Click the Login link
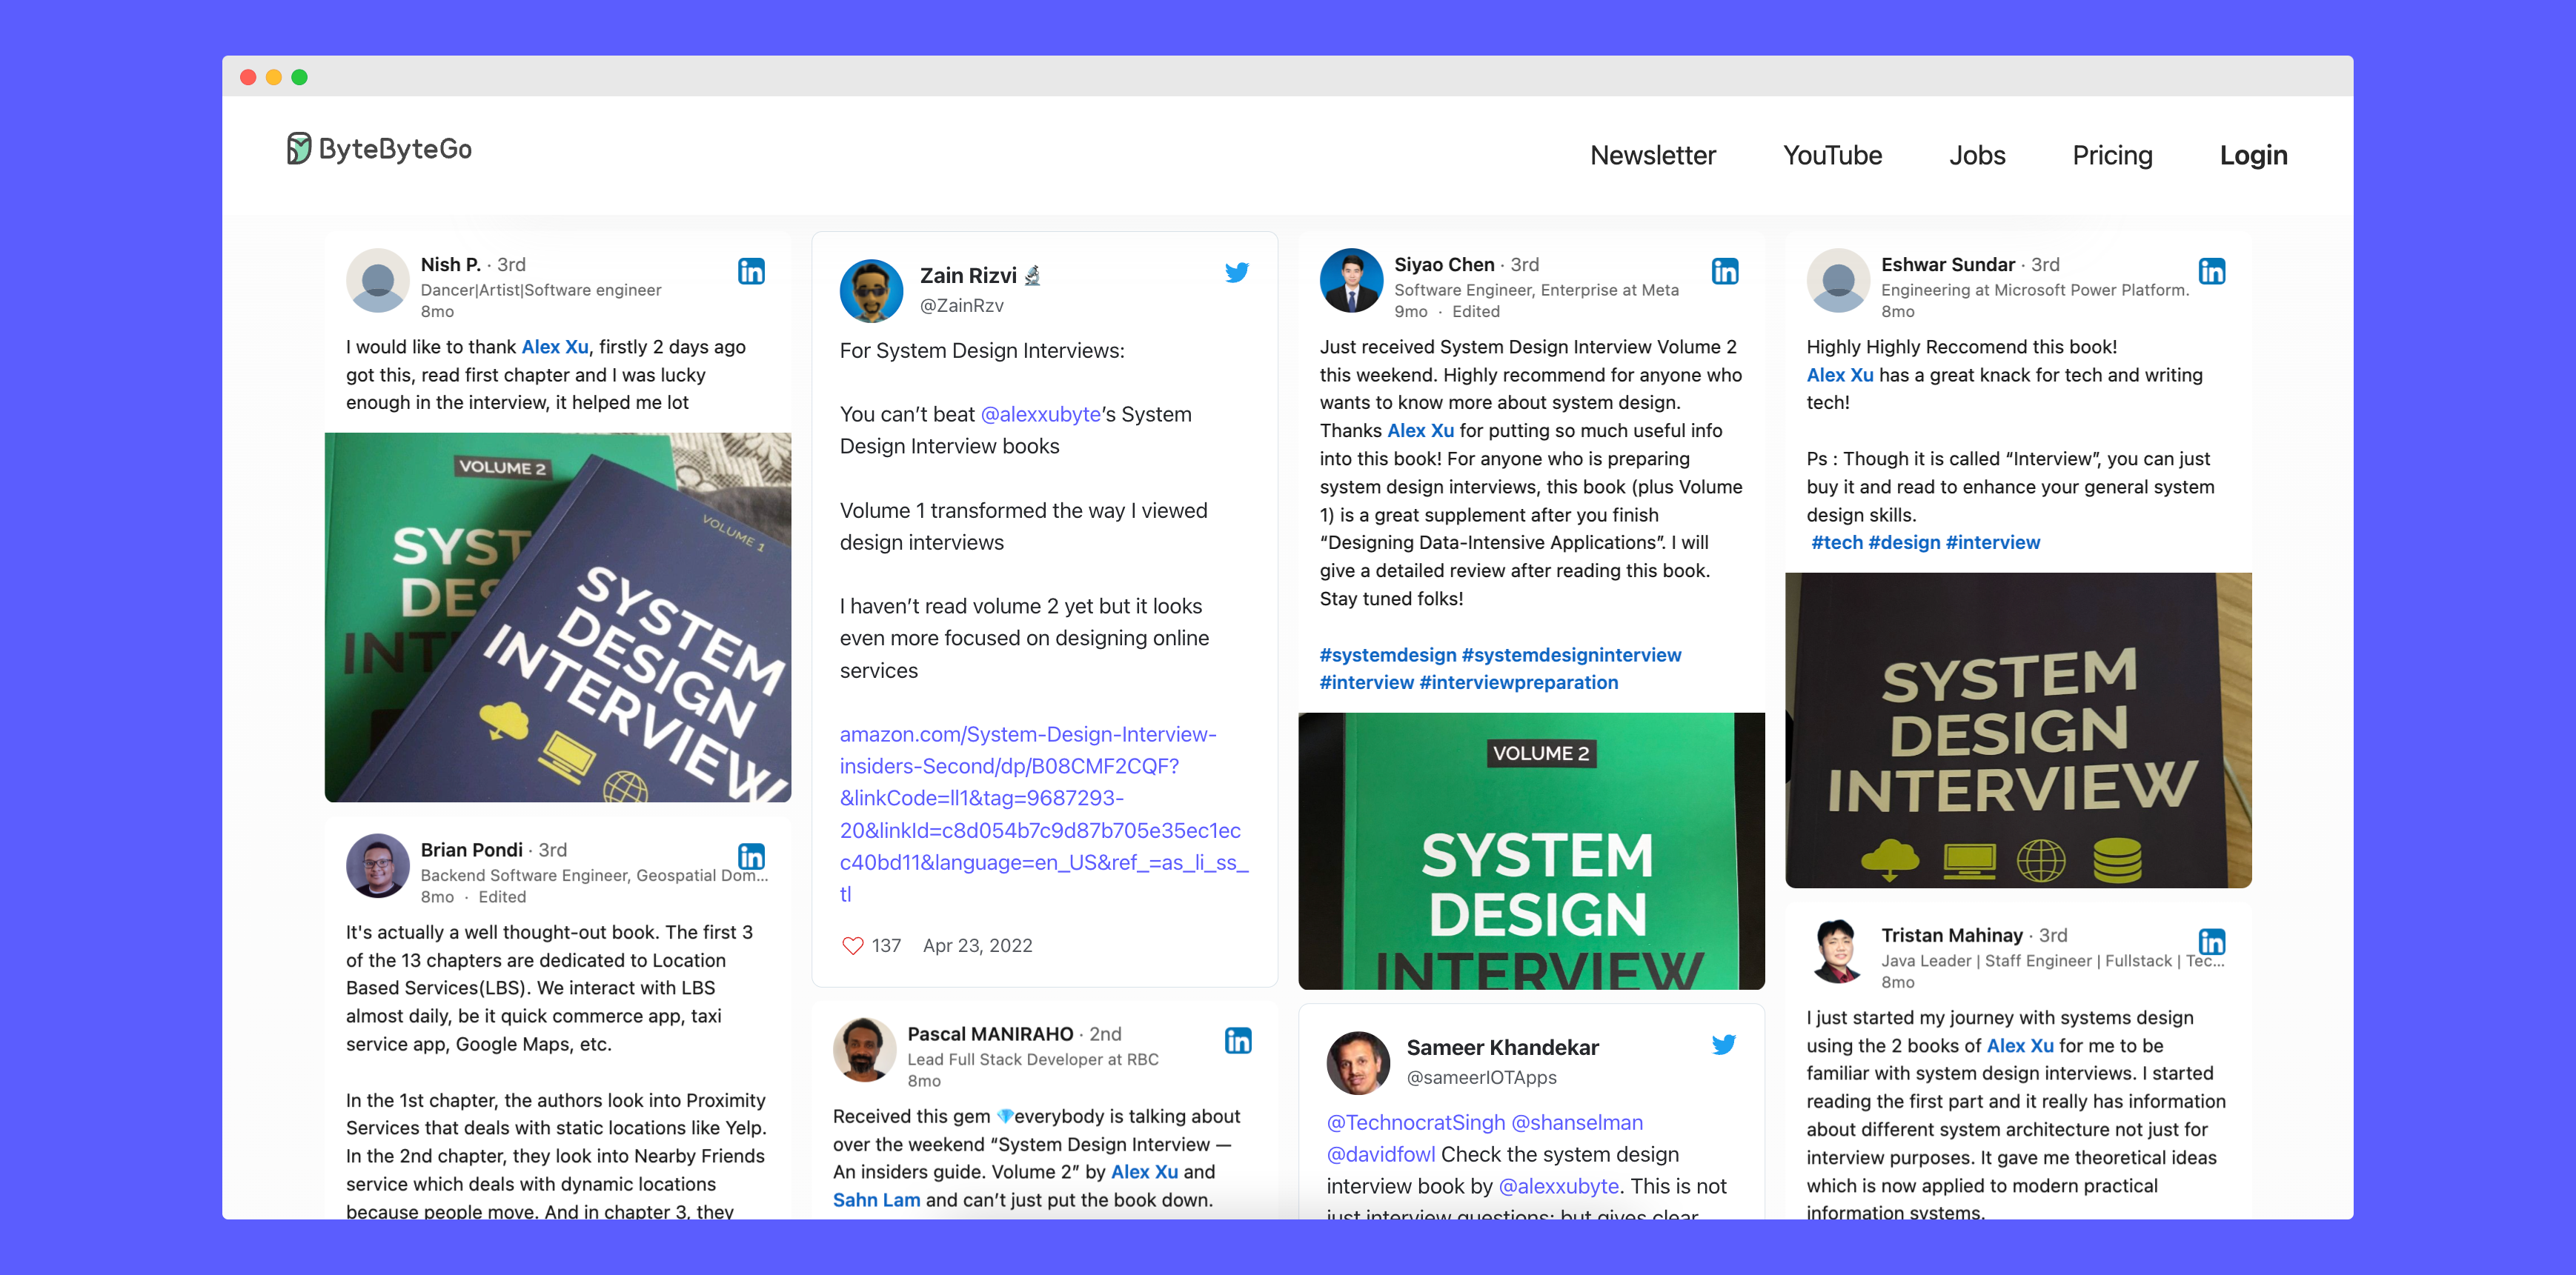 pos(2253,156)
